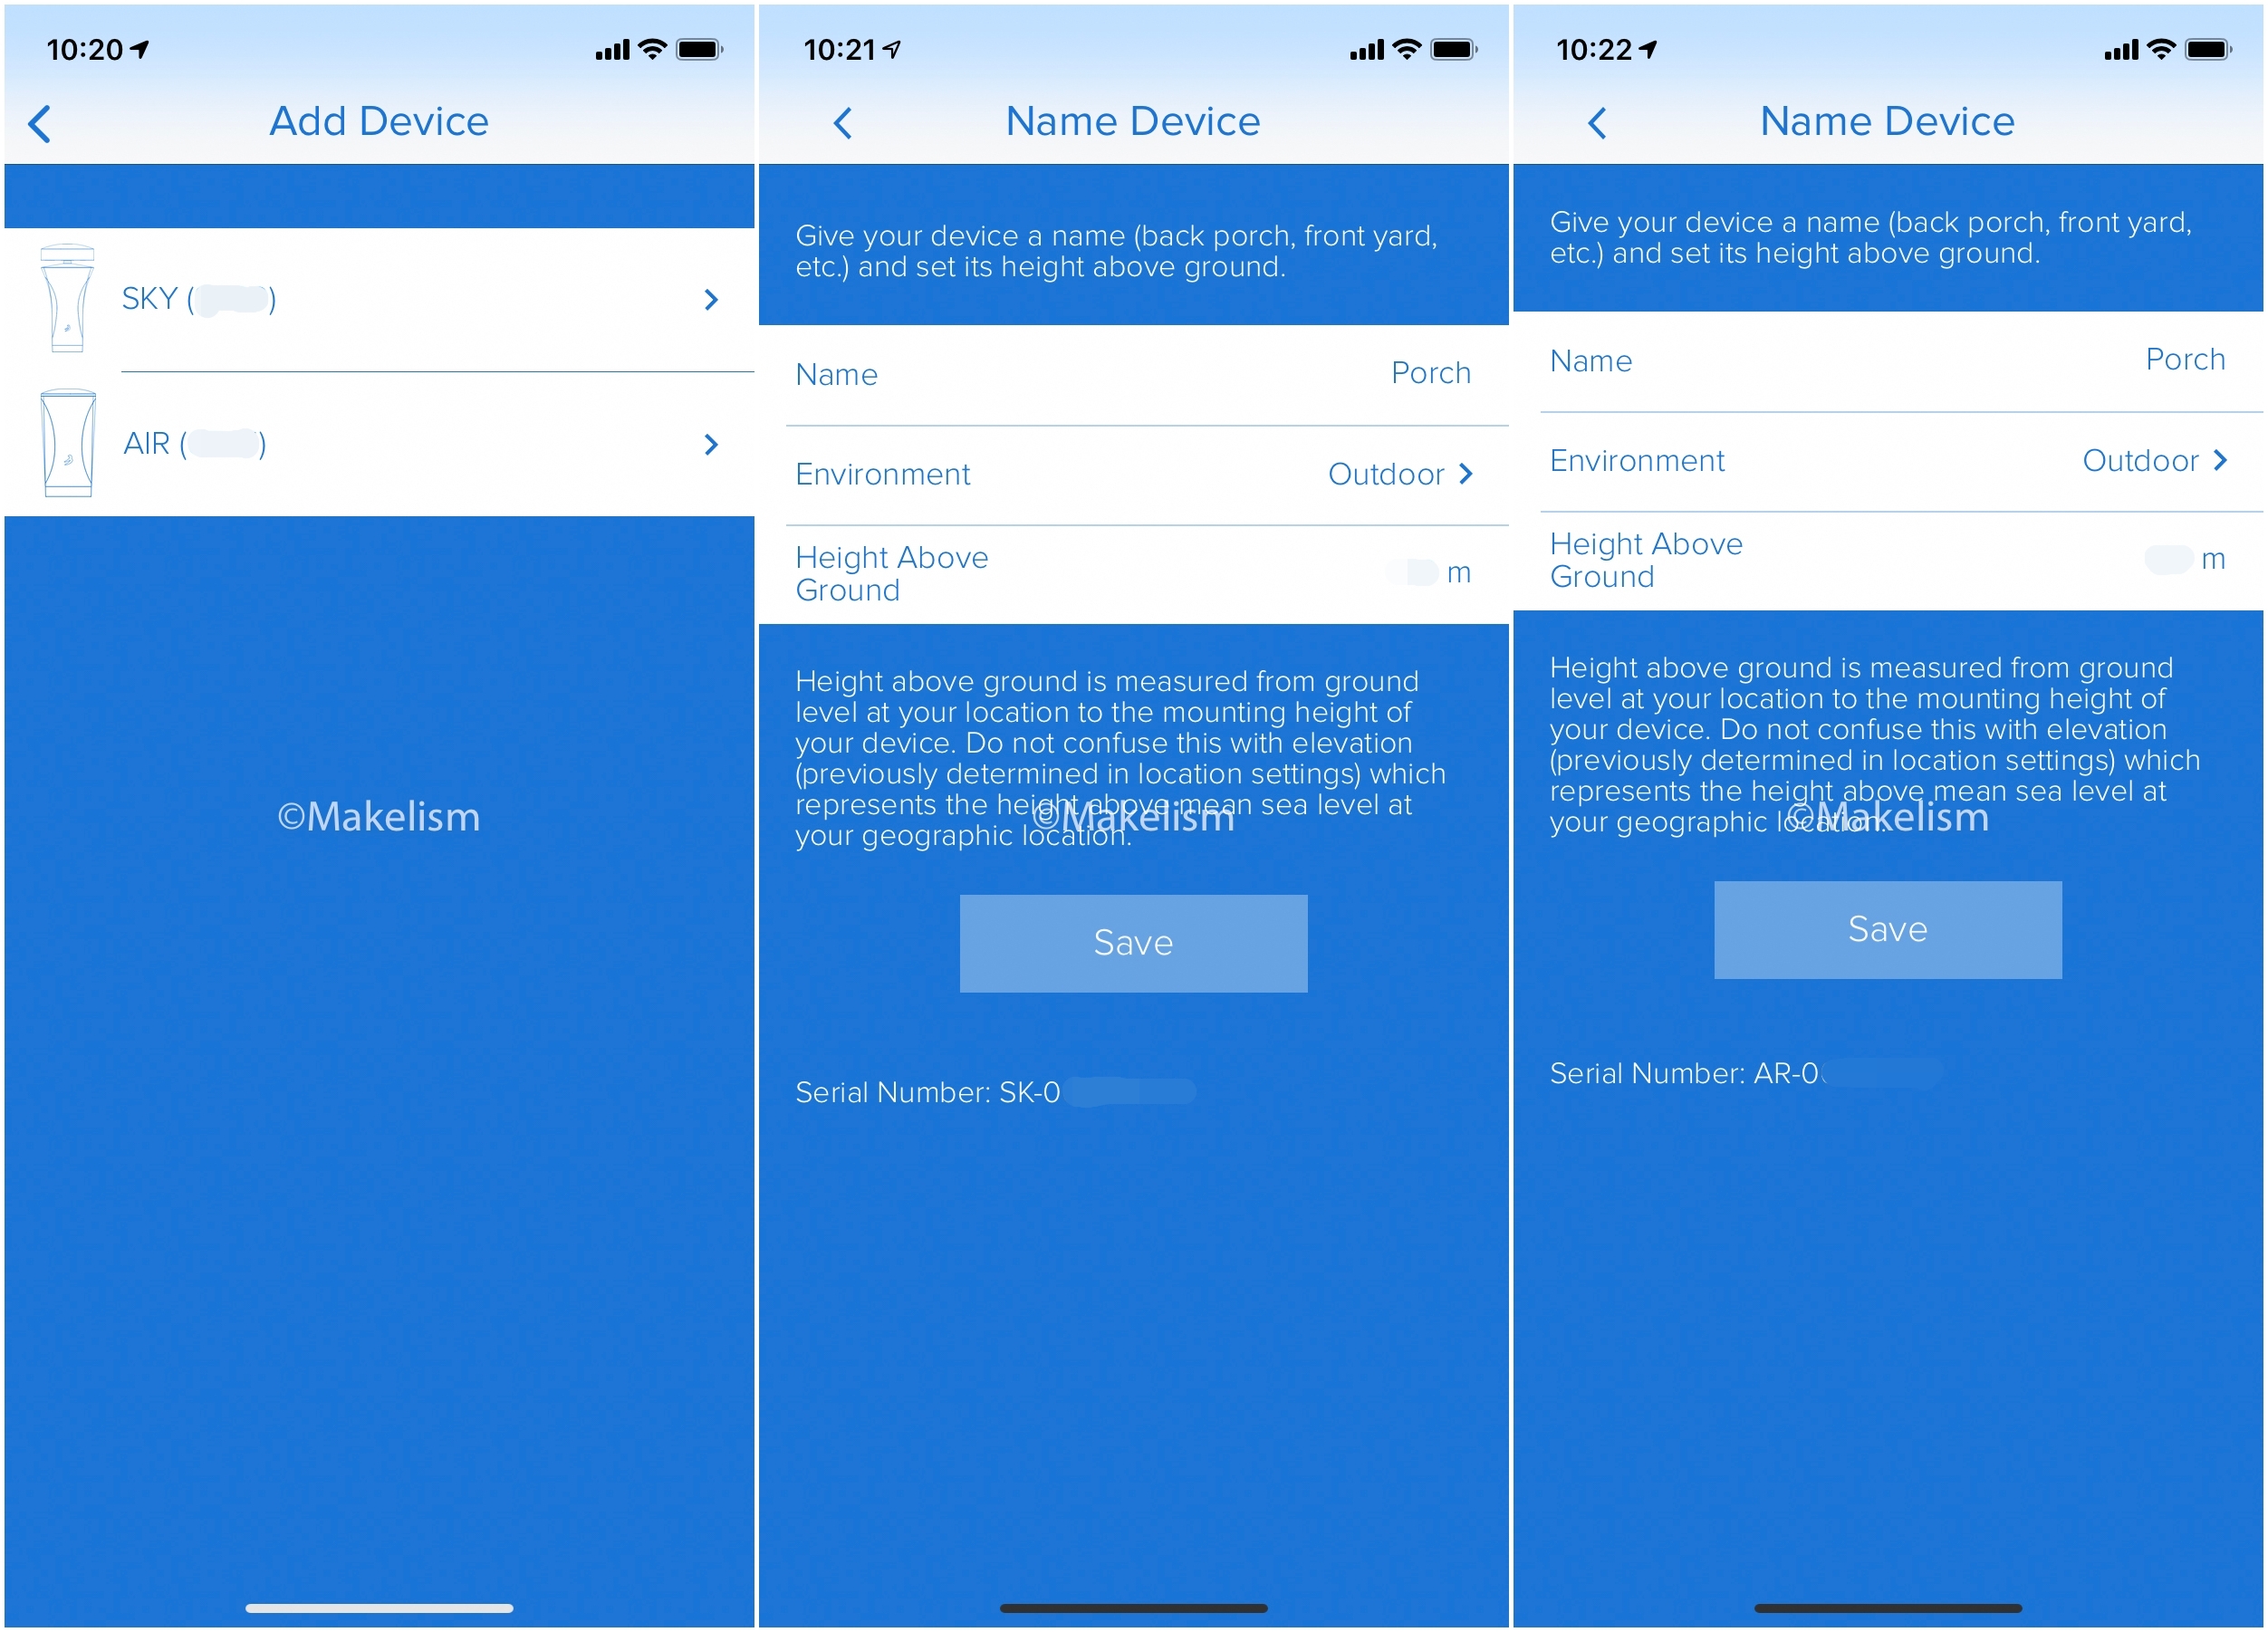This screenshot has width=2268, height=1632.
Task: Tap cellular signal bars on the 10:21 screen
Action: [1366, 49]
